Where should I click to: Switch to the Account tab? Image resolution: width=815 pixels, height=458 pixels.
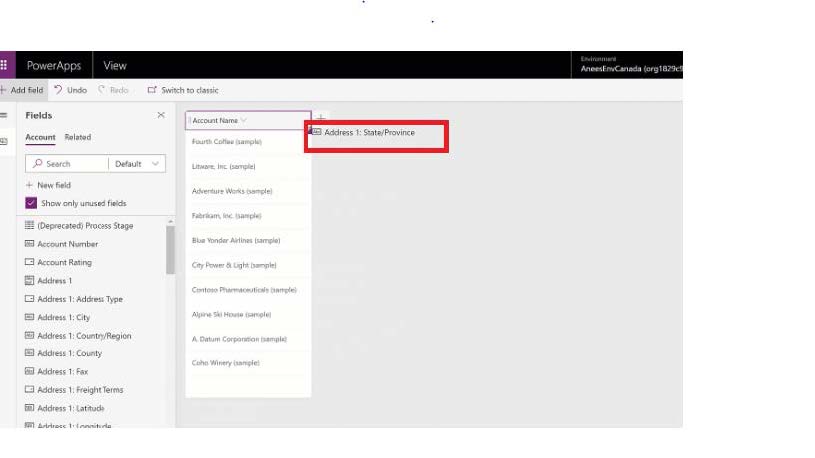click(x=40, y=137)
